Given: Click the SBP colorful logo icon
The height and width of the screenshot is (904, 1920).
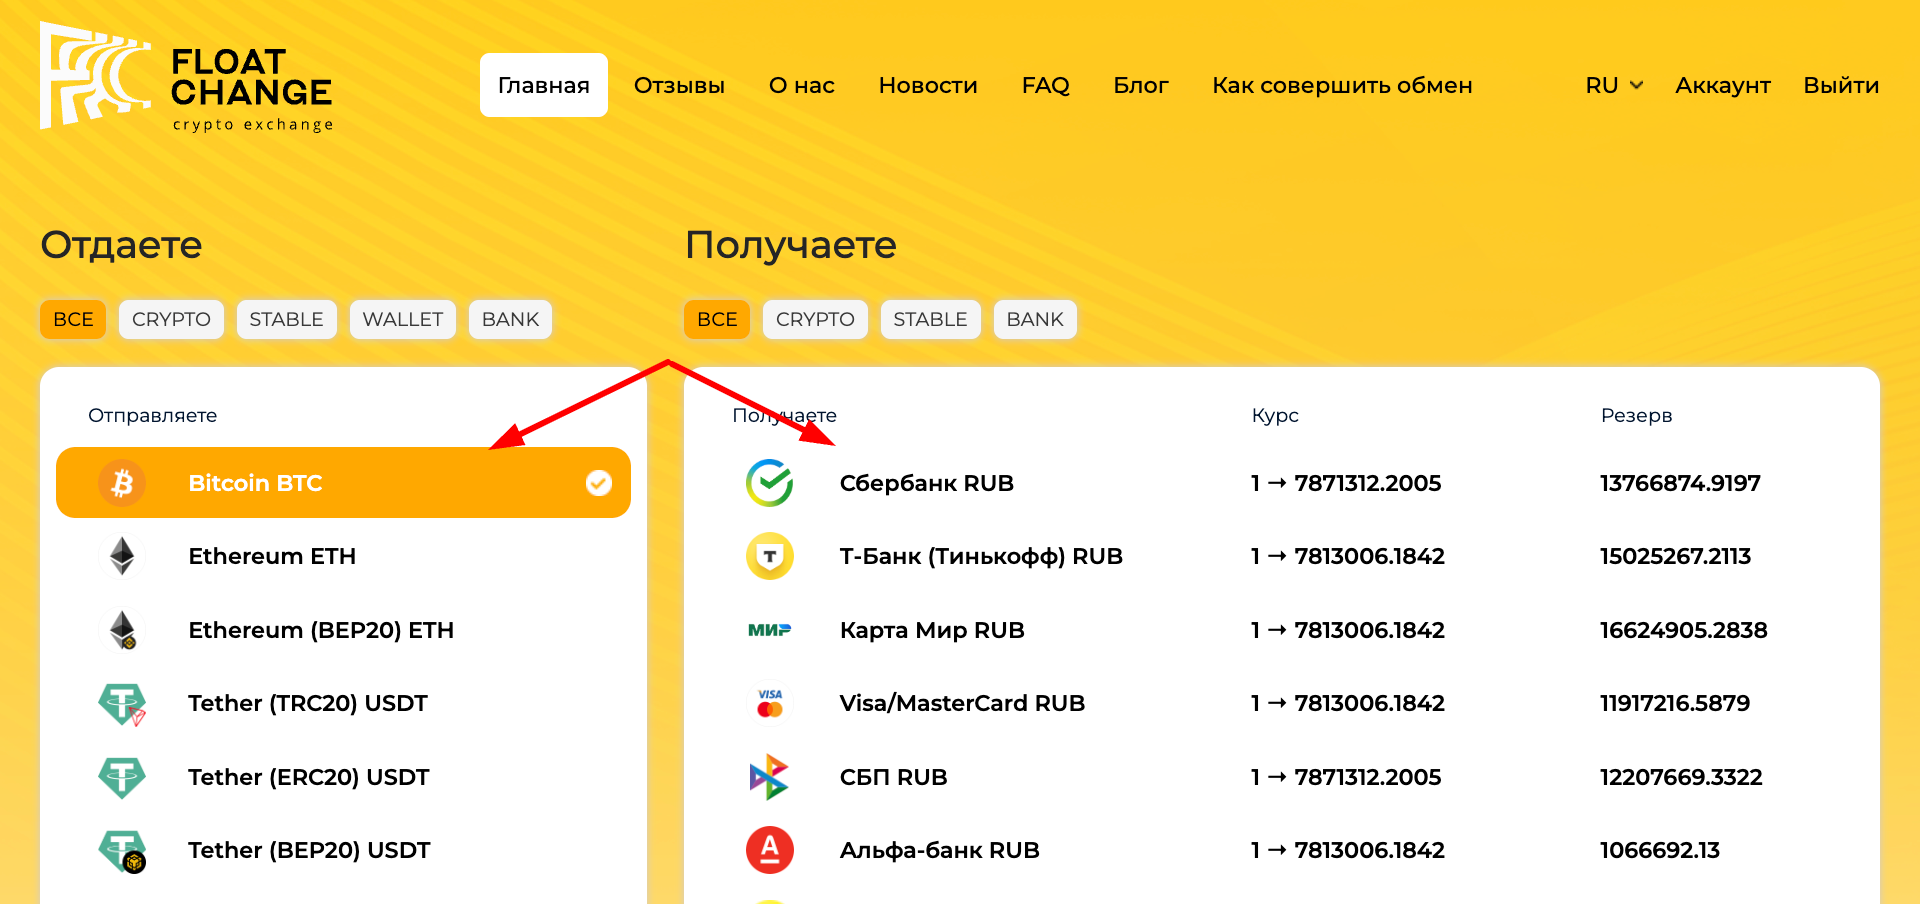Looking at the screenshot, I should point(770,777).
